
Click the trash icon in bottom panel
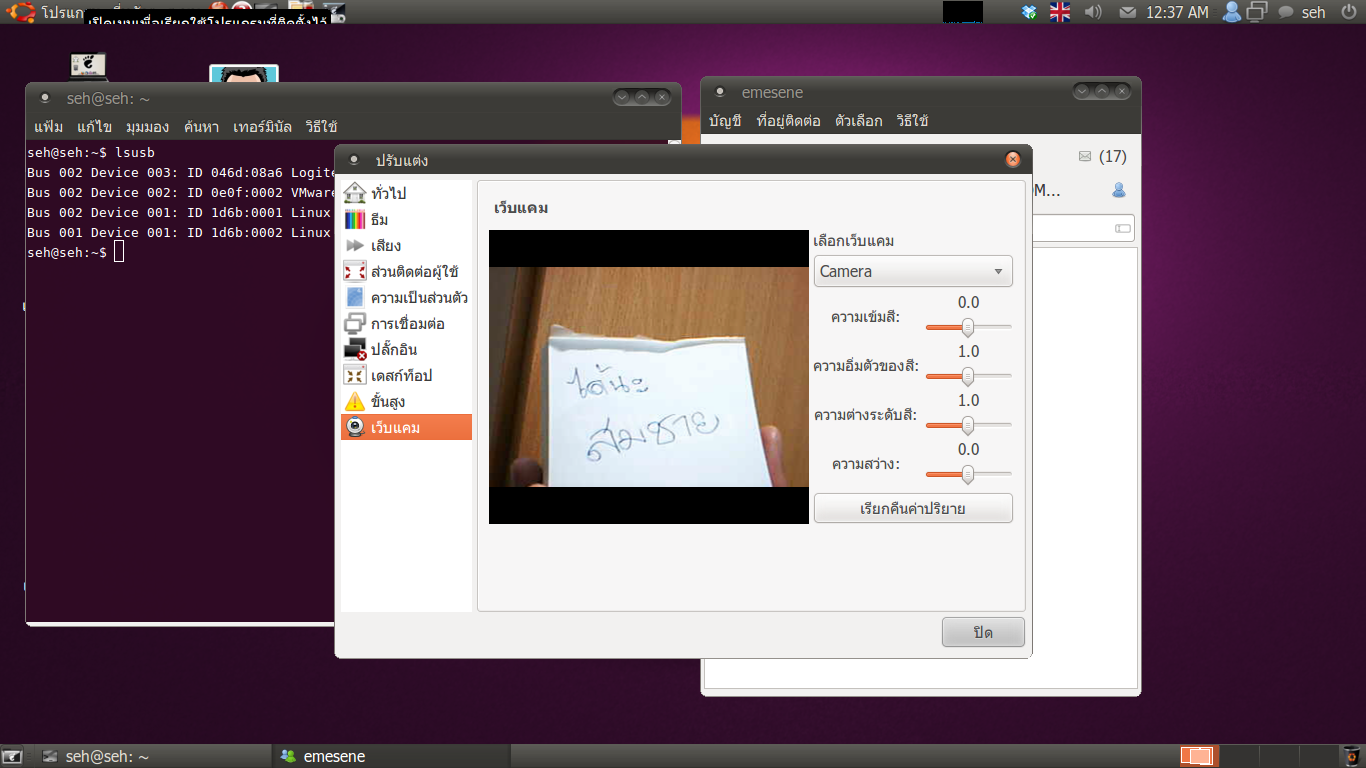pos(1351,756)
